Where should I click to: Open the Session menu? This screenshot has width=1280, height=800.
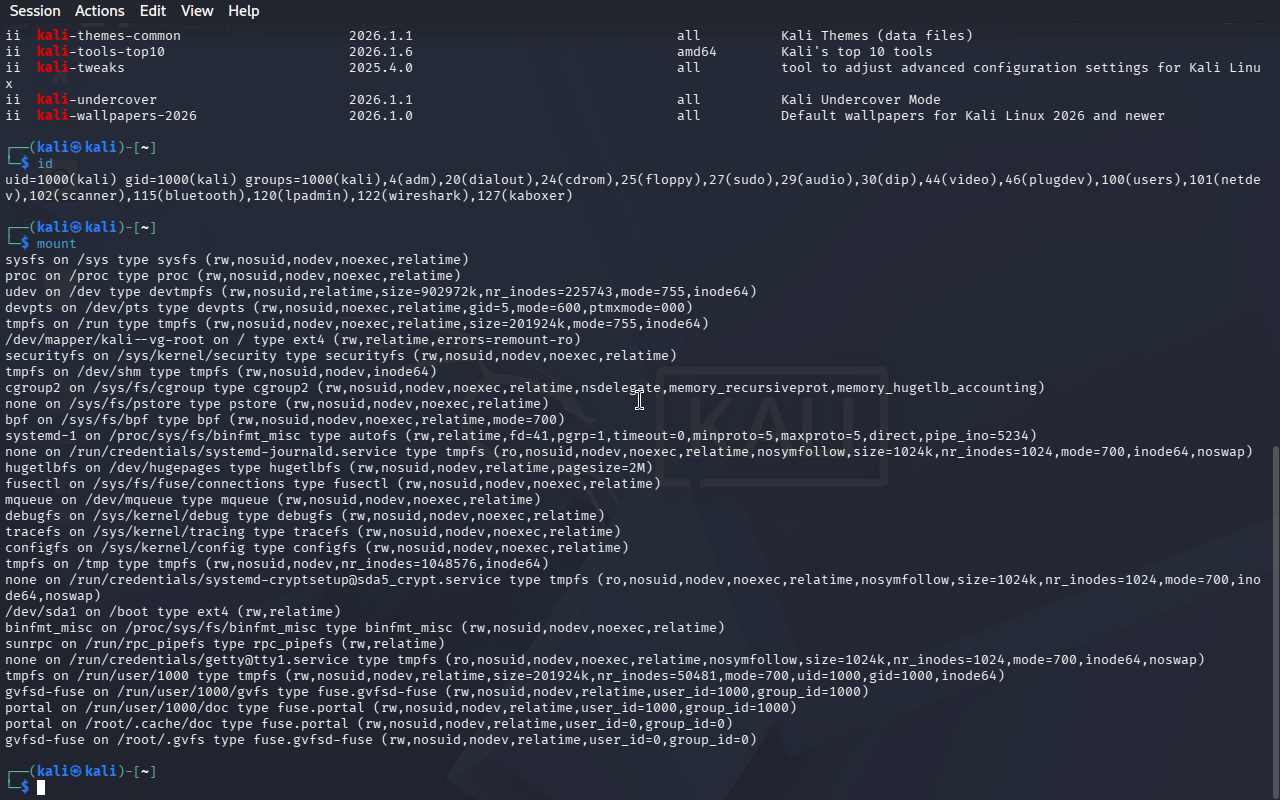pyautogui.click(x=35, y=11)
